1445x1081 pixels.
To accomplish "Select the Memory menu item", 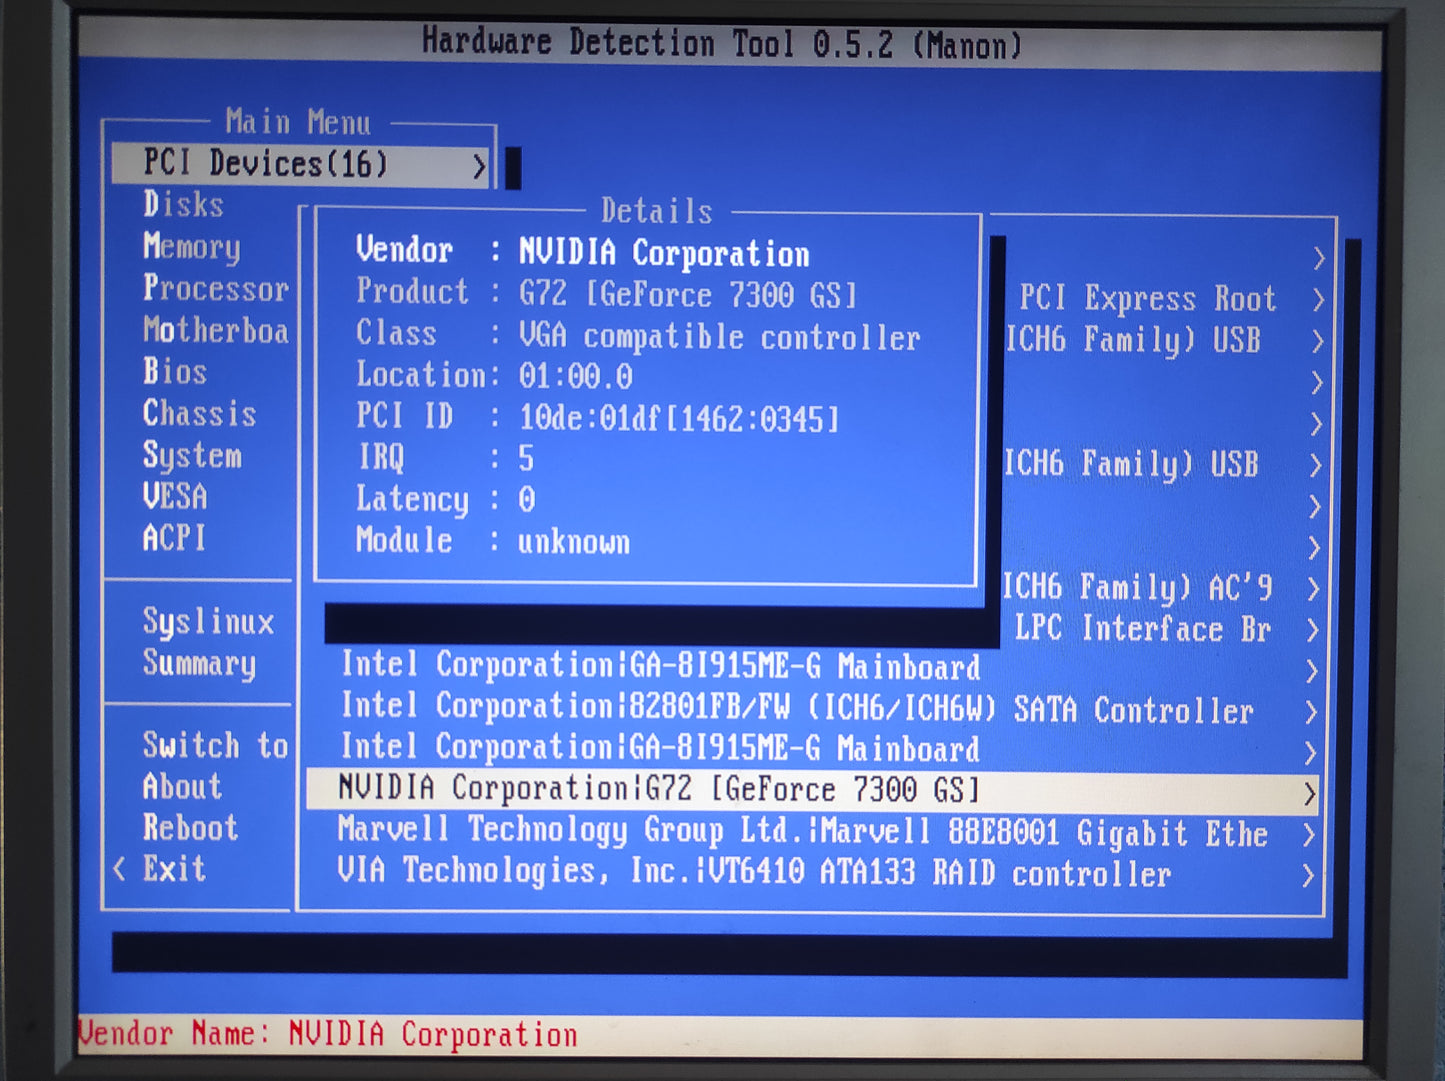I will pyautogui.click(x=191, y=247).
